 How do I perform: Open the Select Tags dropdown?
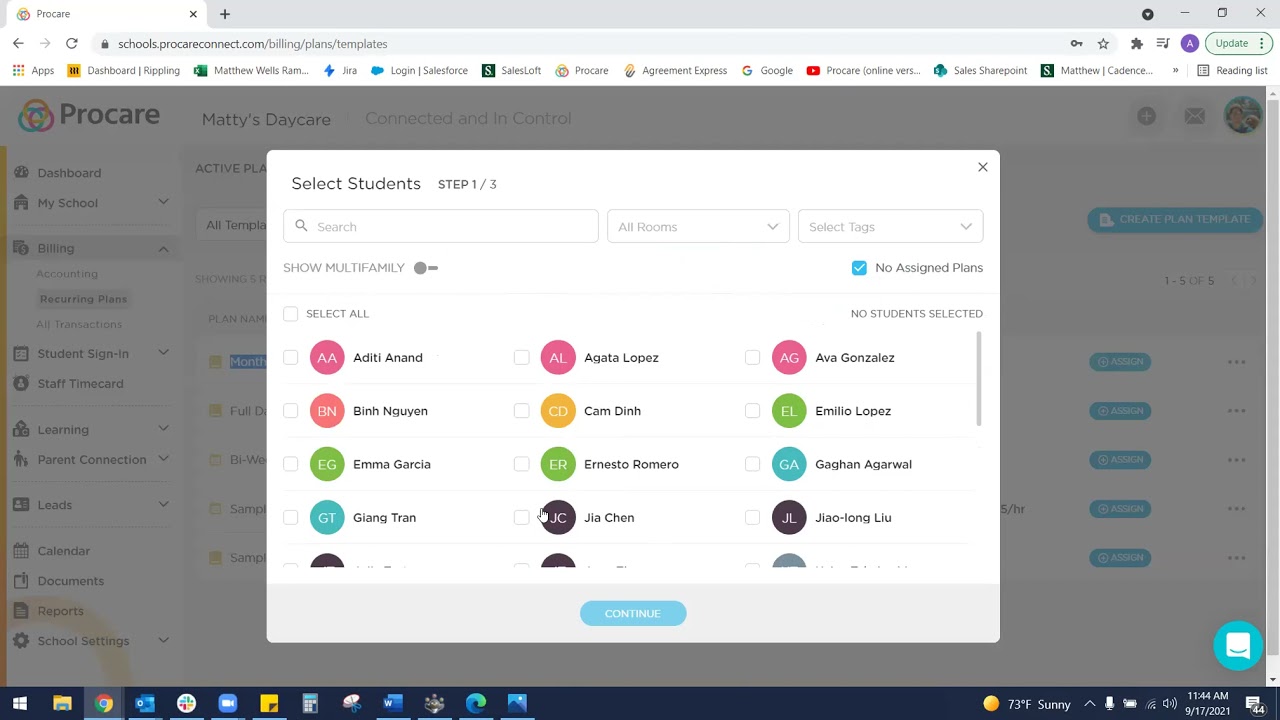[890, 226]
